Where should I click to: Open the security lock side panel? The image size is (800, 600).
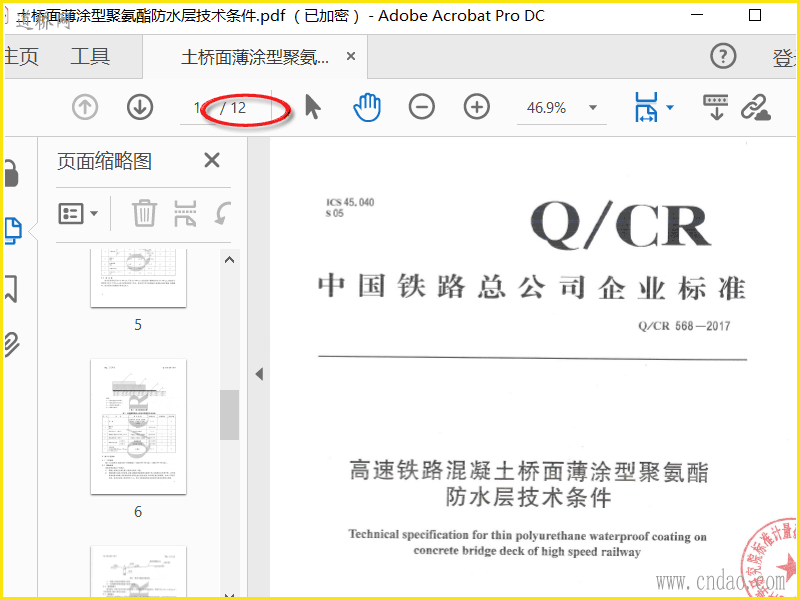[x=11, y=173]
